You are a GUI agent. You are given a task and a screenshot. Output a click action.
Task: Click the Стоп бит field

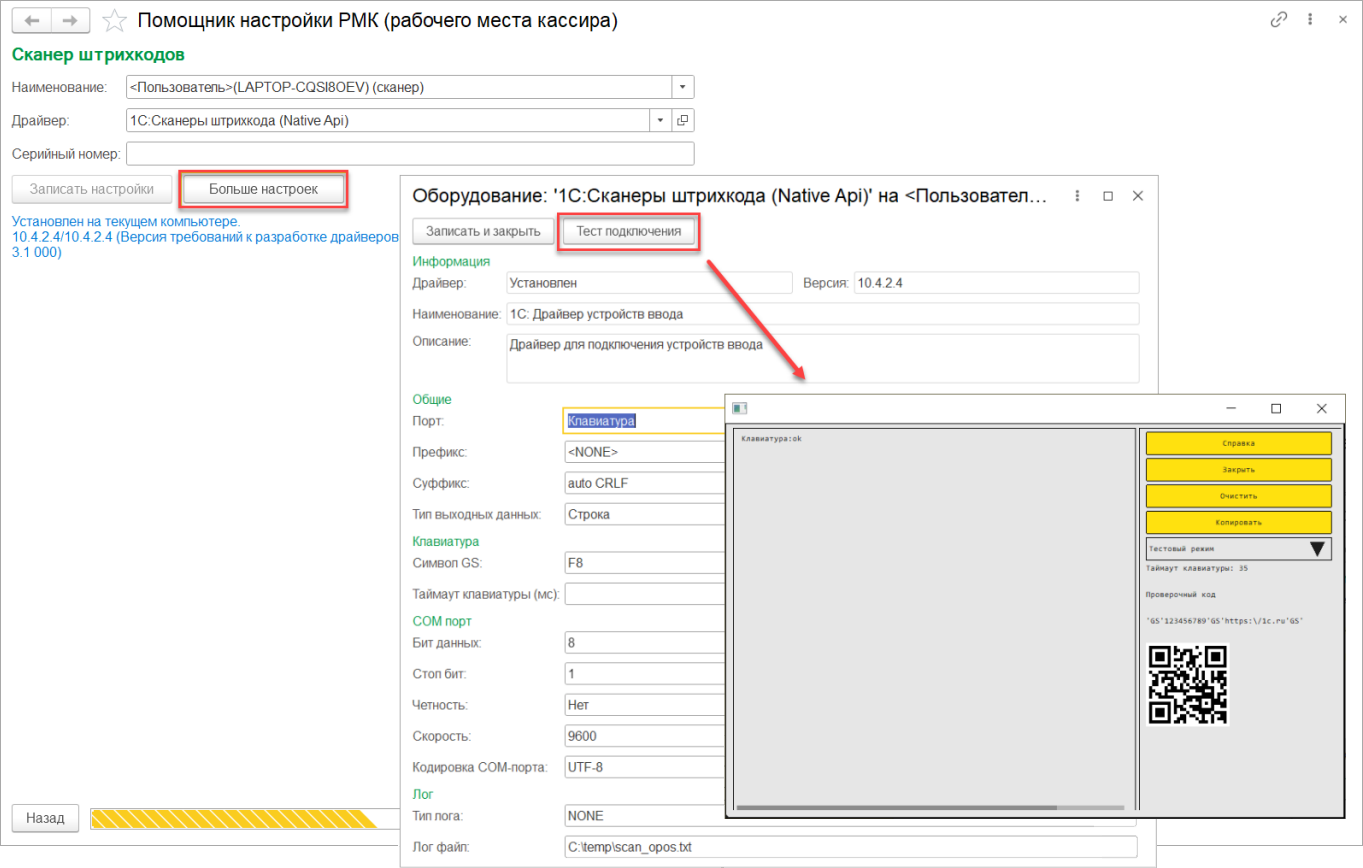[644, 673]
